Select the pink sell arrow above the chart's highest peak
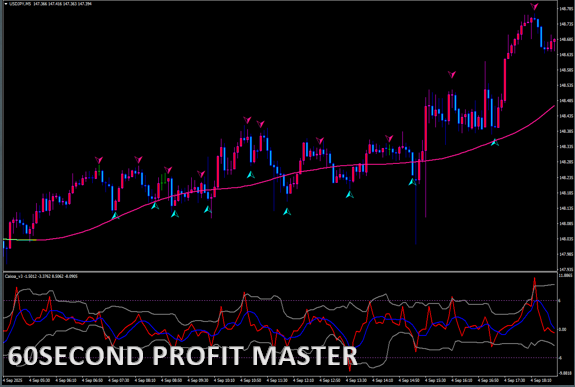Screen dimensions: 575x387 534,7
